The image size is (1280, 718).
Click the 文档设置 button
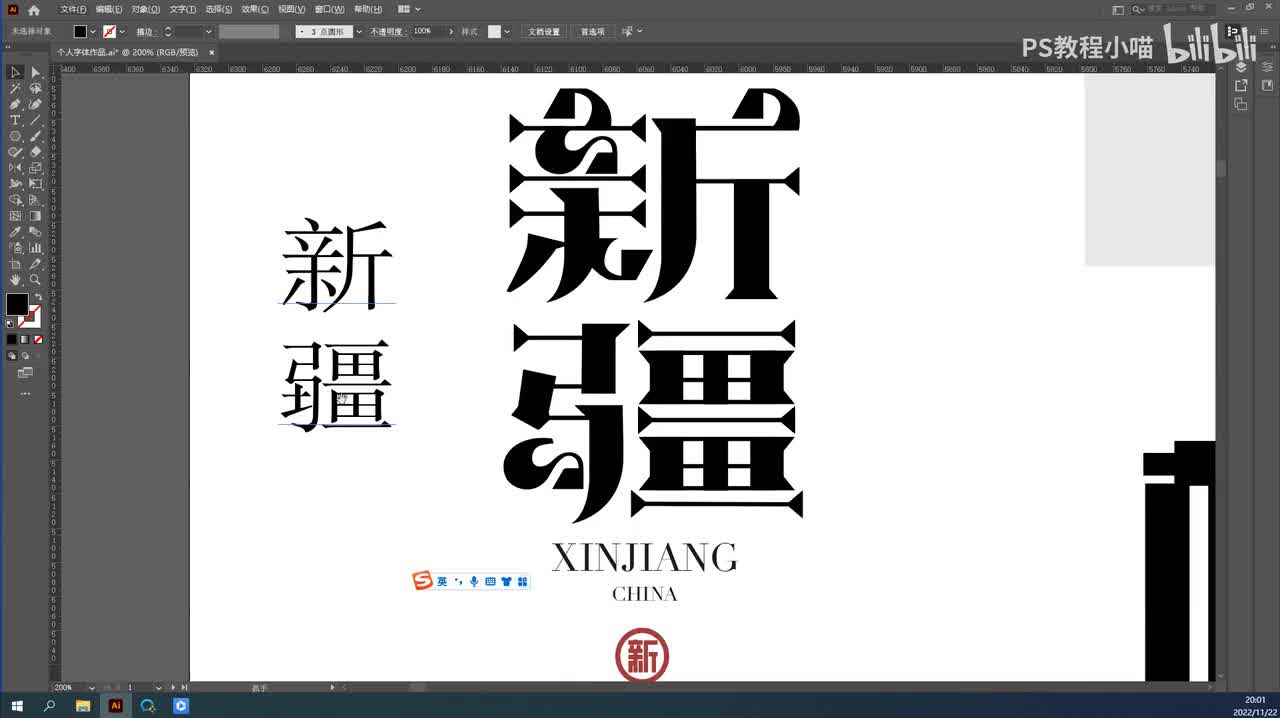pyautogui.click(x=544, y=32)
